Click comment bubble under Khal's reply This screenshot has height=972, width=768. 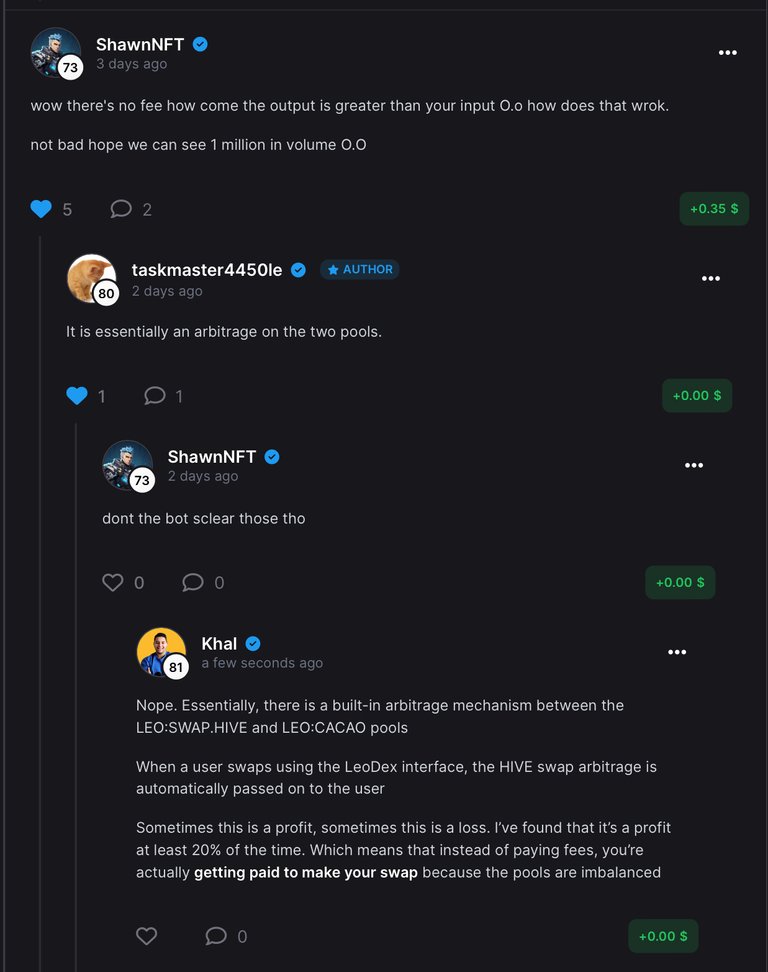point(216,936)
